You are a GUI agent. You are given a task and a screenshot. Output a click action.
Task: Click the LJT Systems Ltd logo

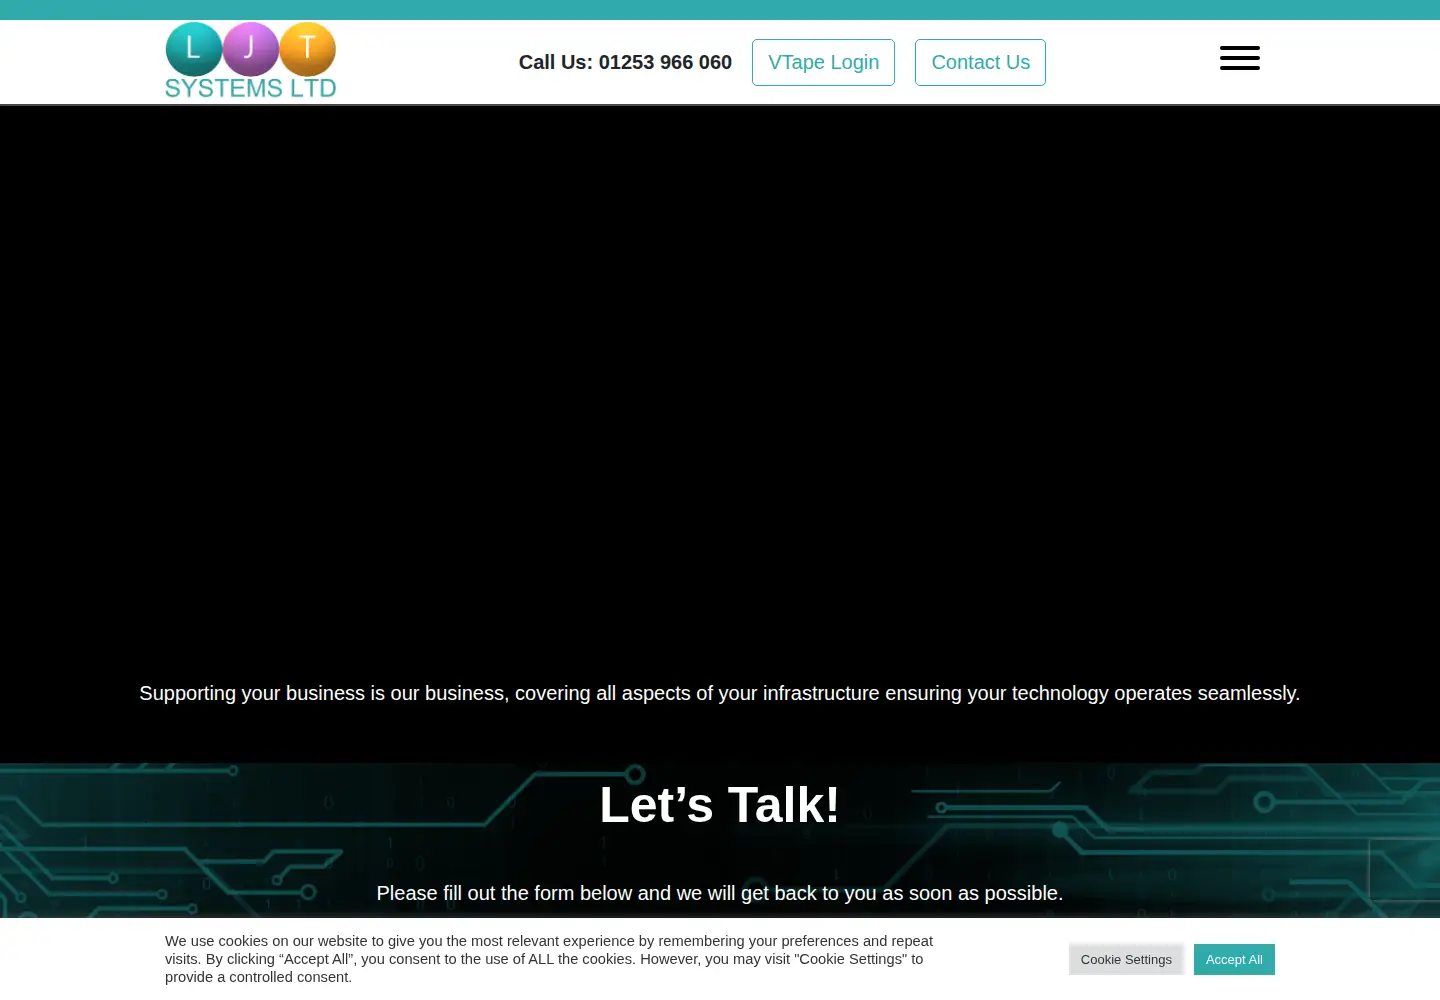tap(251, 61)
